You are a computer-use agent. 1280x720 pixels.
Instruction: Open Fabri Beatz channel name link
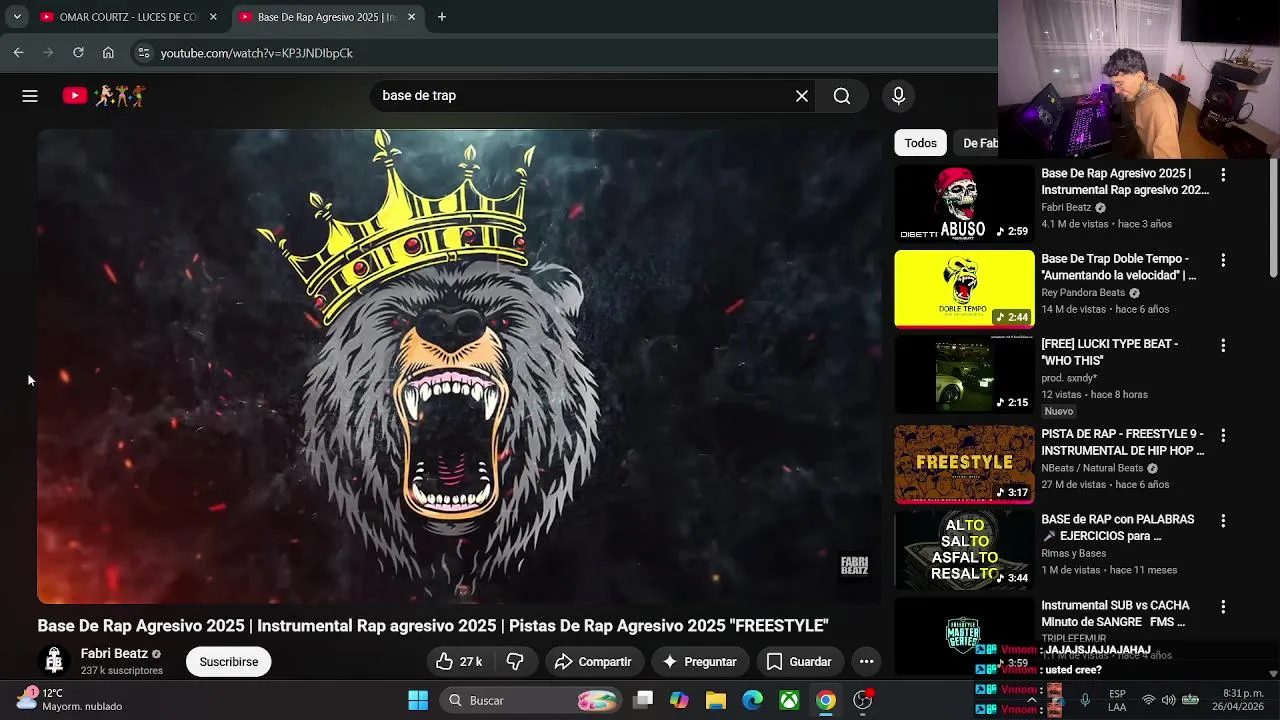[x=114, y=653]
